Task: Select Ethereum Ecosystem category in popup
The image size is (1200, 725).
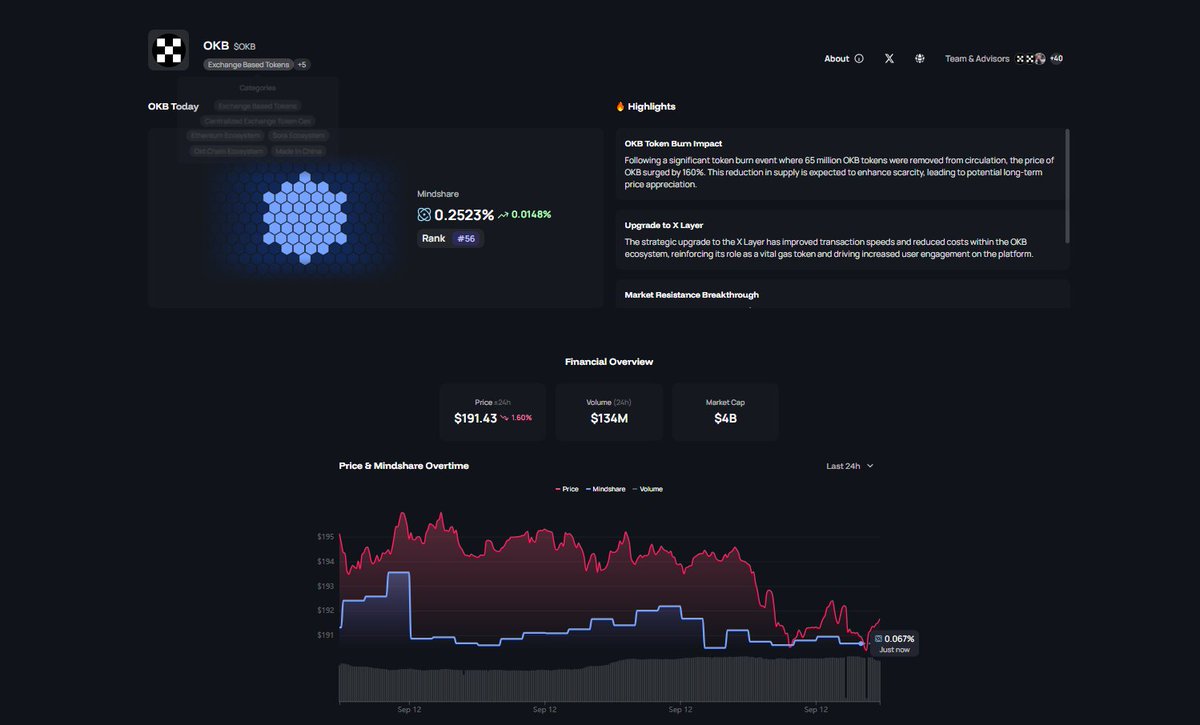Action: coord(225,135)
